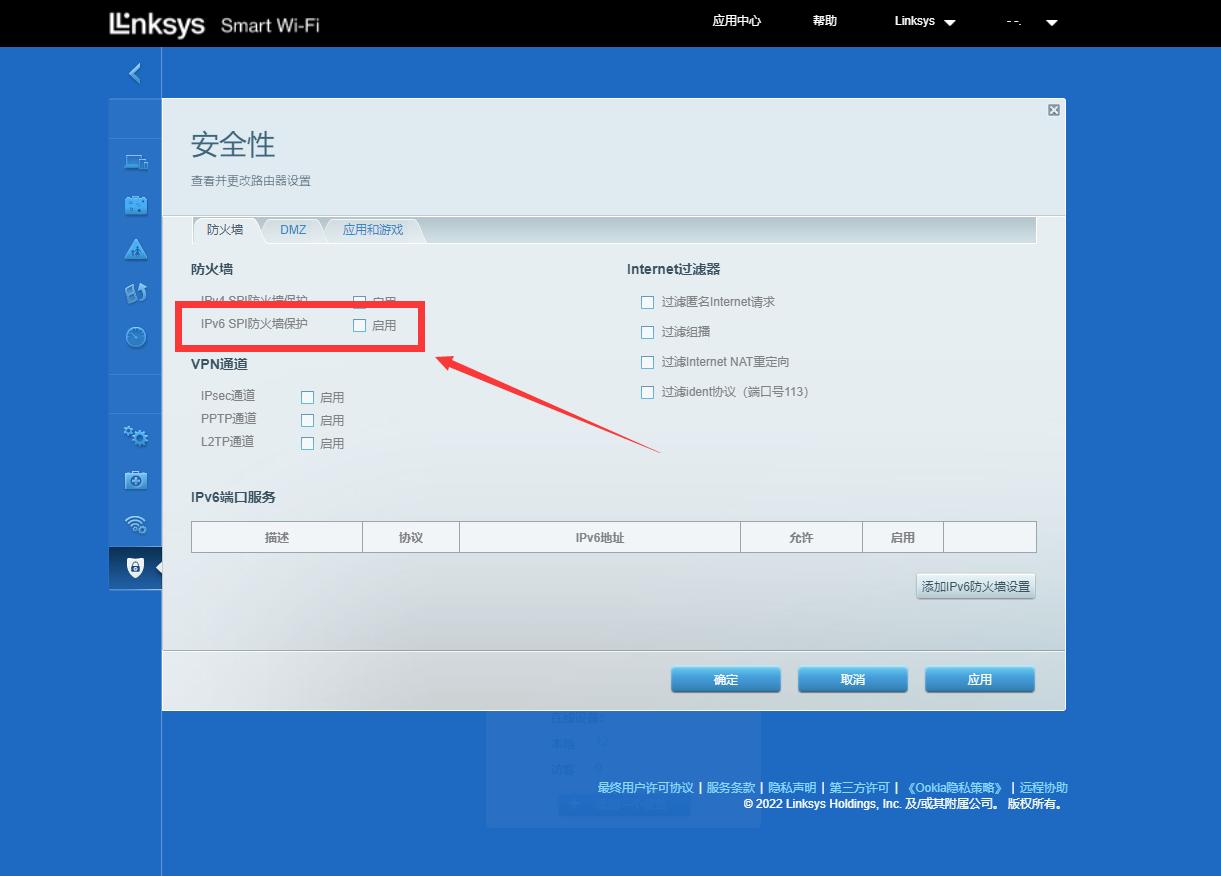Open the 隐私声明 link in footer
1221x876 pixels.
tap(791, 787)
